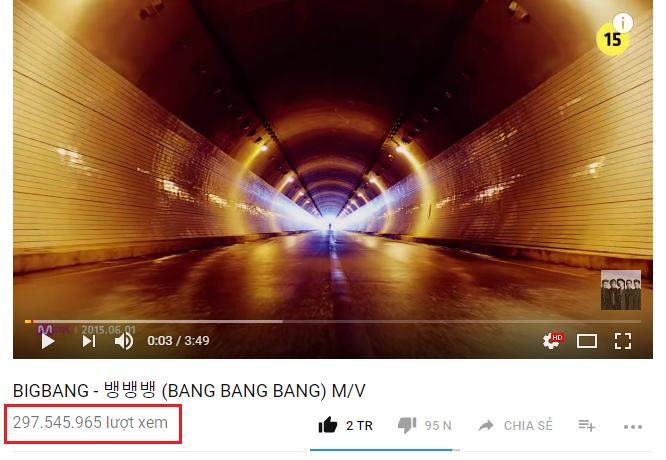Skip to the next video
Screen dimensions: 666x460
tap(89, 341)
